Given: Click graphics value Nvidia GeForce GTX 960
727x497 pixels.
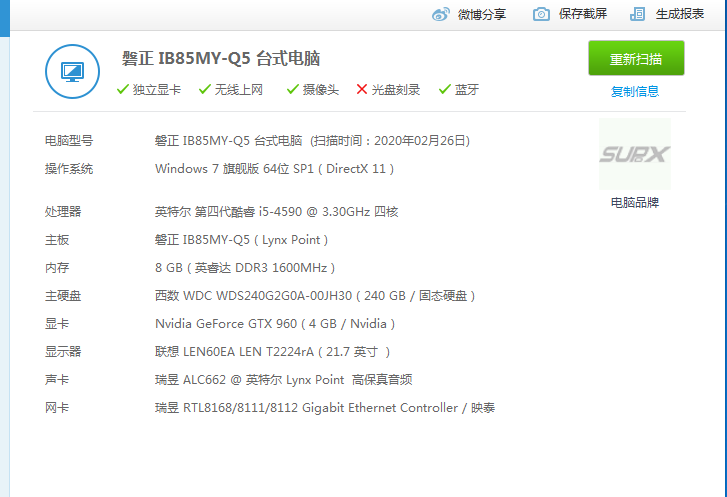Looking at the screenshot, I should (275, 324).
